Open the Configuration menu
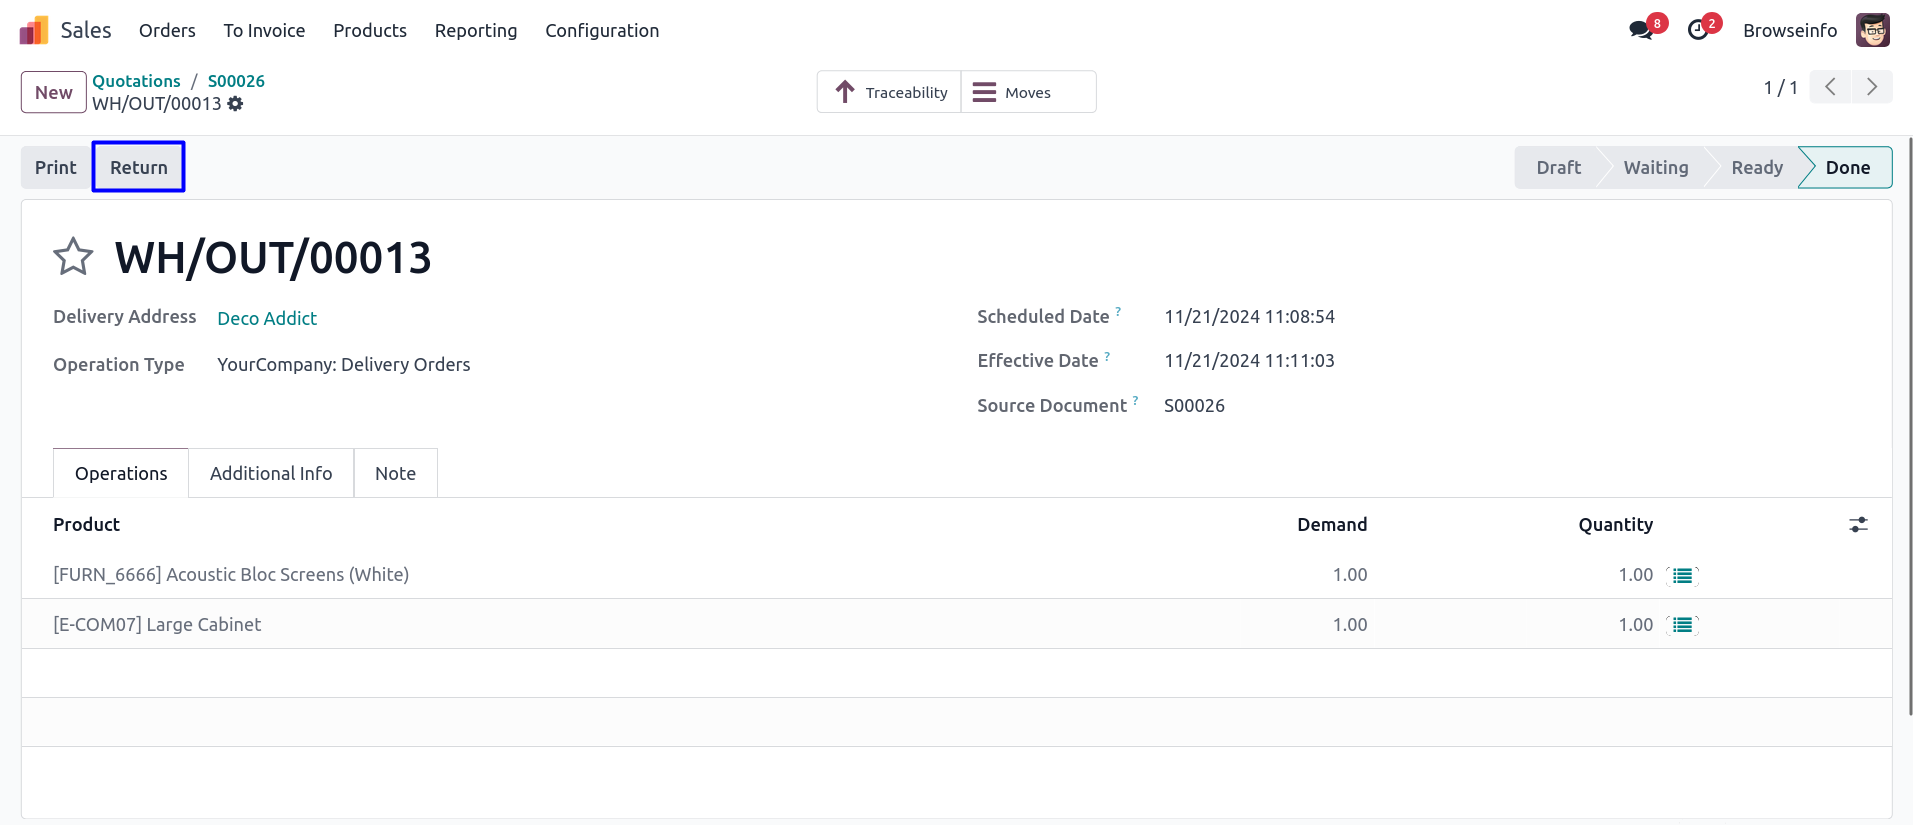Screen dimensions: 1913x825 (x=602, y=31)
